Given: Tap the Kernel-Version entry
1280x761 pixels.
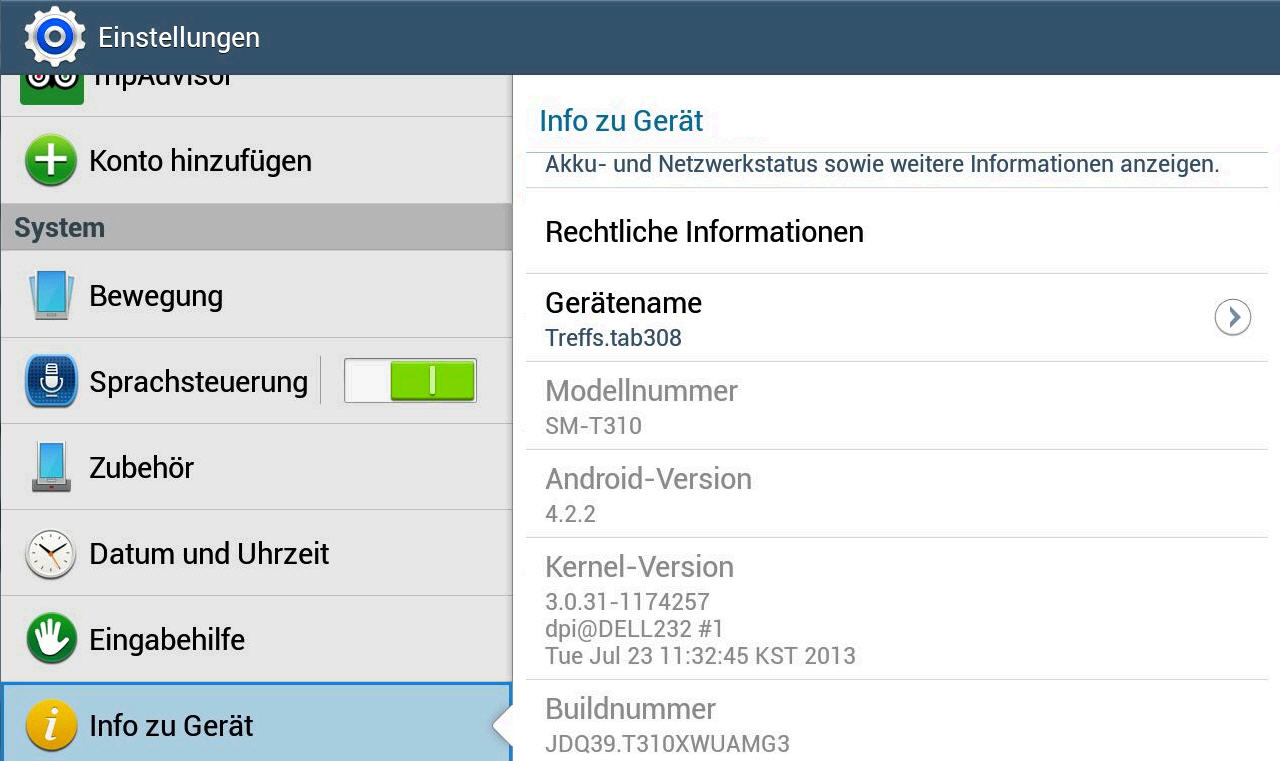Looking at the screenshot, I should (699, 609).
